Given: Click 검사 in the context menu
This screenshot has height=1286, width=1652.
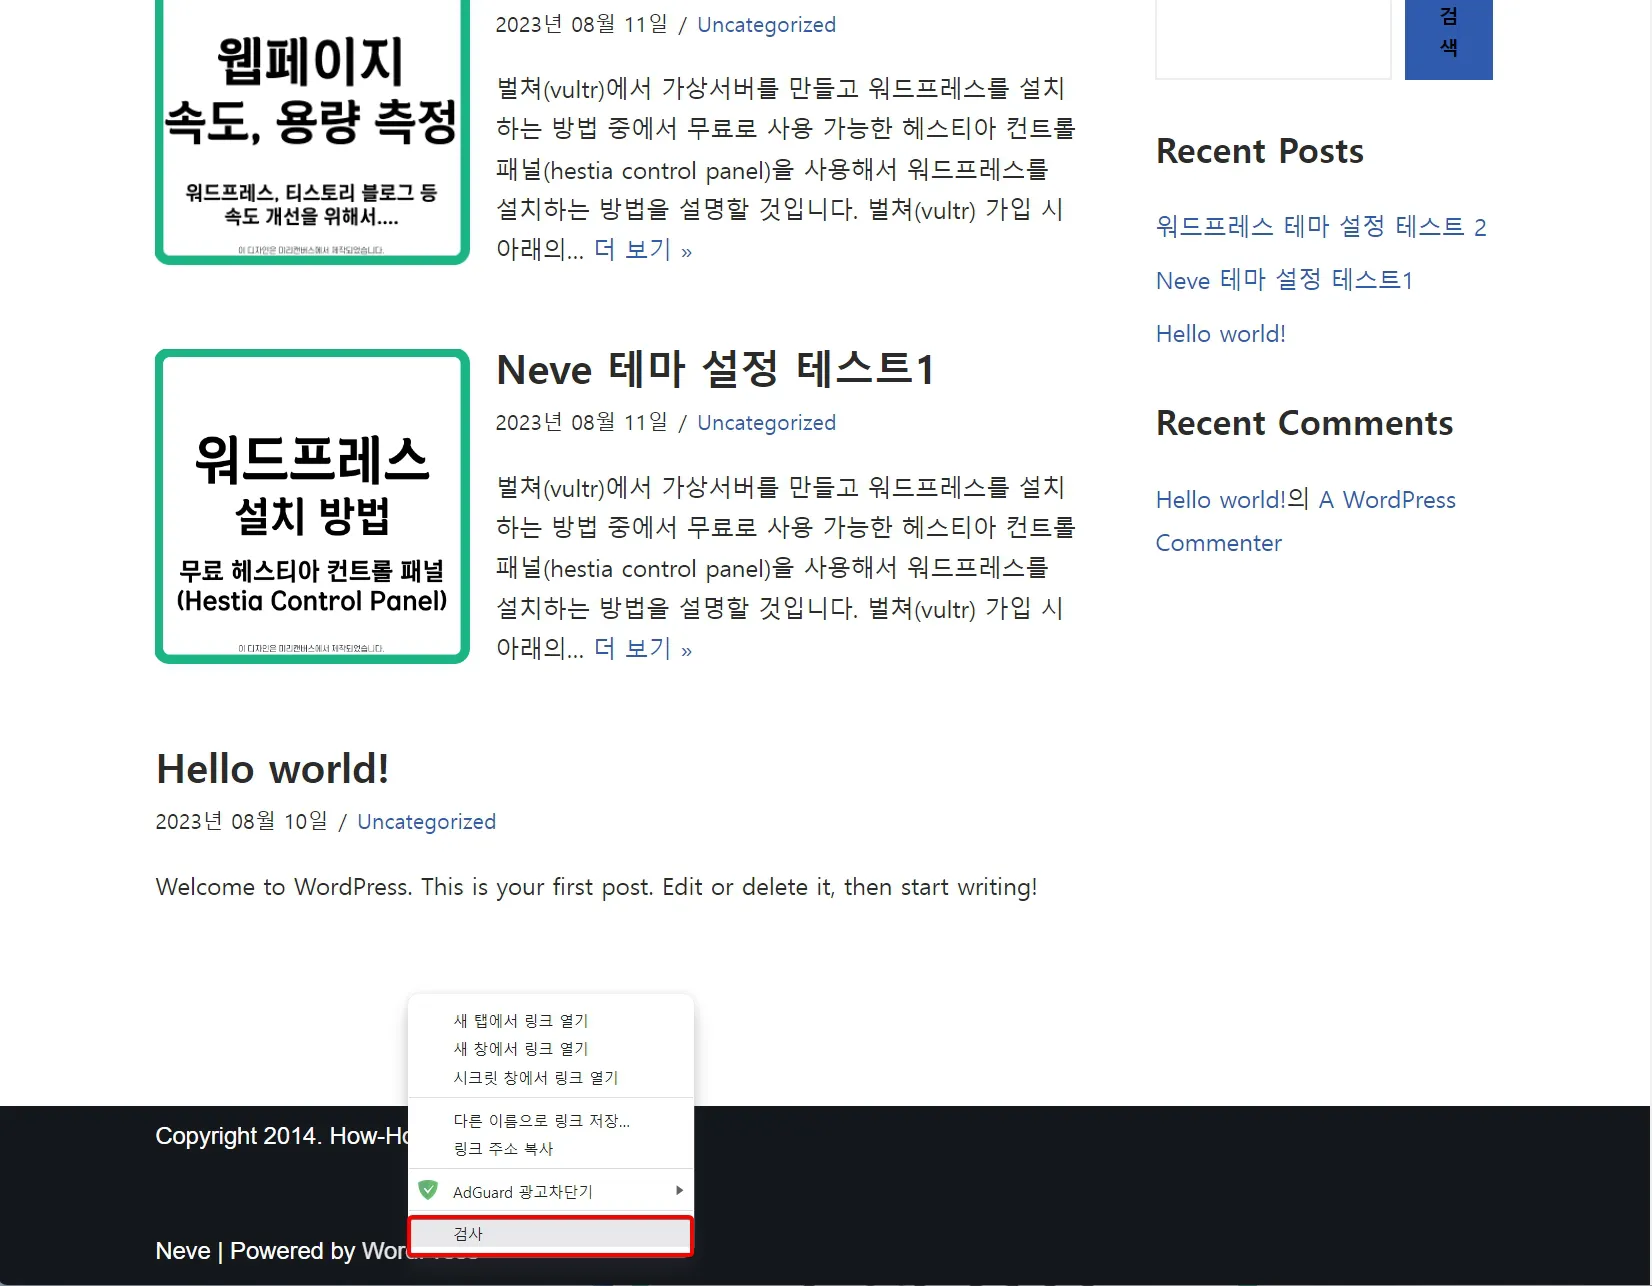Looking at the screenshot, I should point(551,1234).
